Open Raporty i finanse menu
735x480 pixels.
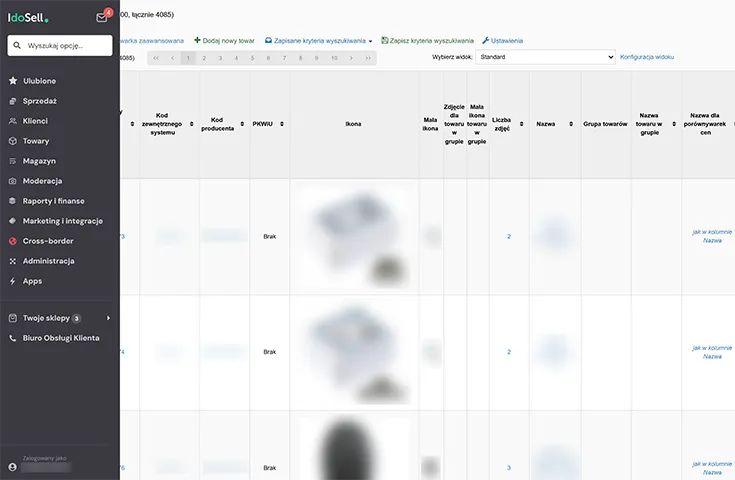pos(53,201)
